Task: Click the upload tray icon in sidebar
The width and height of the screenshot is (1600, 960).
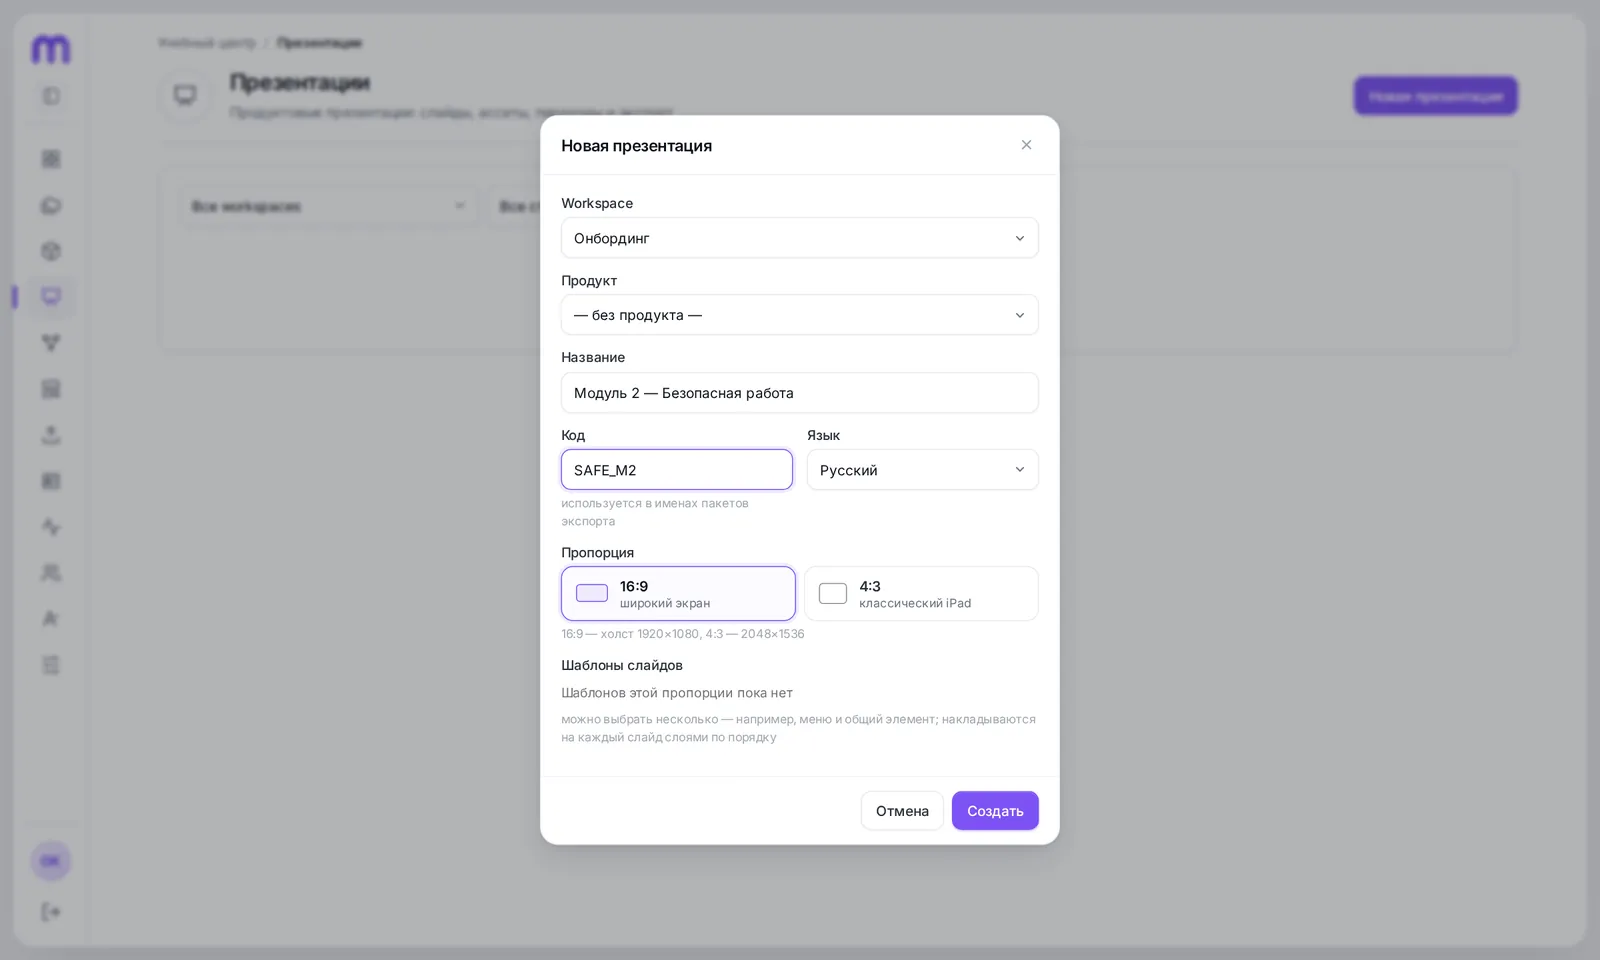Action: pyautogui.click(x=51, y=435)
